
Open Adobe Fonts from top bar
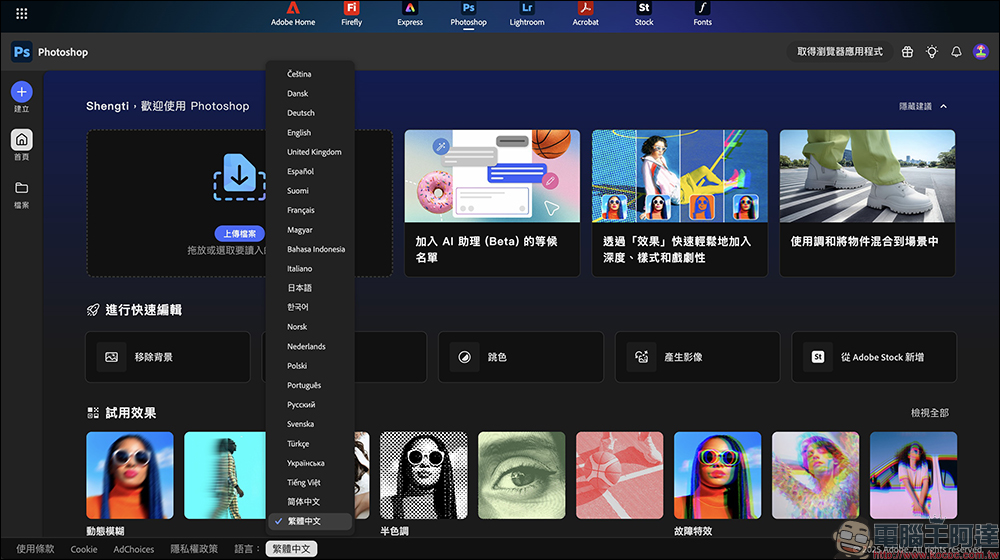pyautogui.click(x=702, y=14)
